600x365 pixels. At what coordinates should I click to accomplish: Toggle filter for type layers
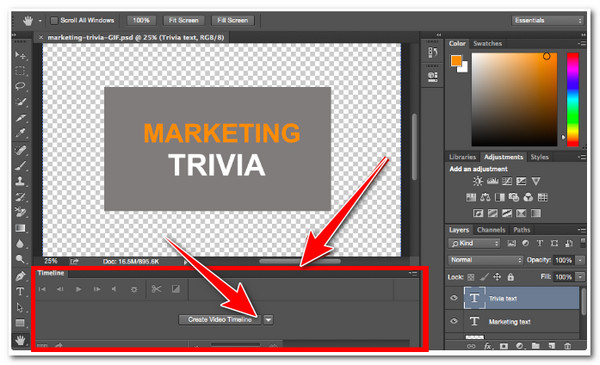pyautogui.click(x=540, y=243)
